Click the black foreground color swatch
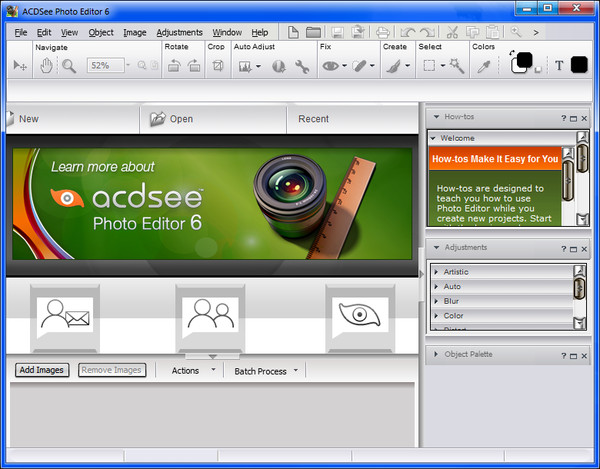Image resolution: width=600 pixels, height=469 pixels. pos(521,62)
